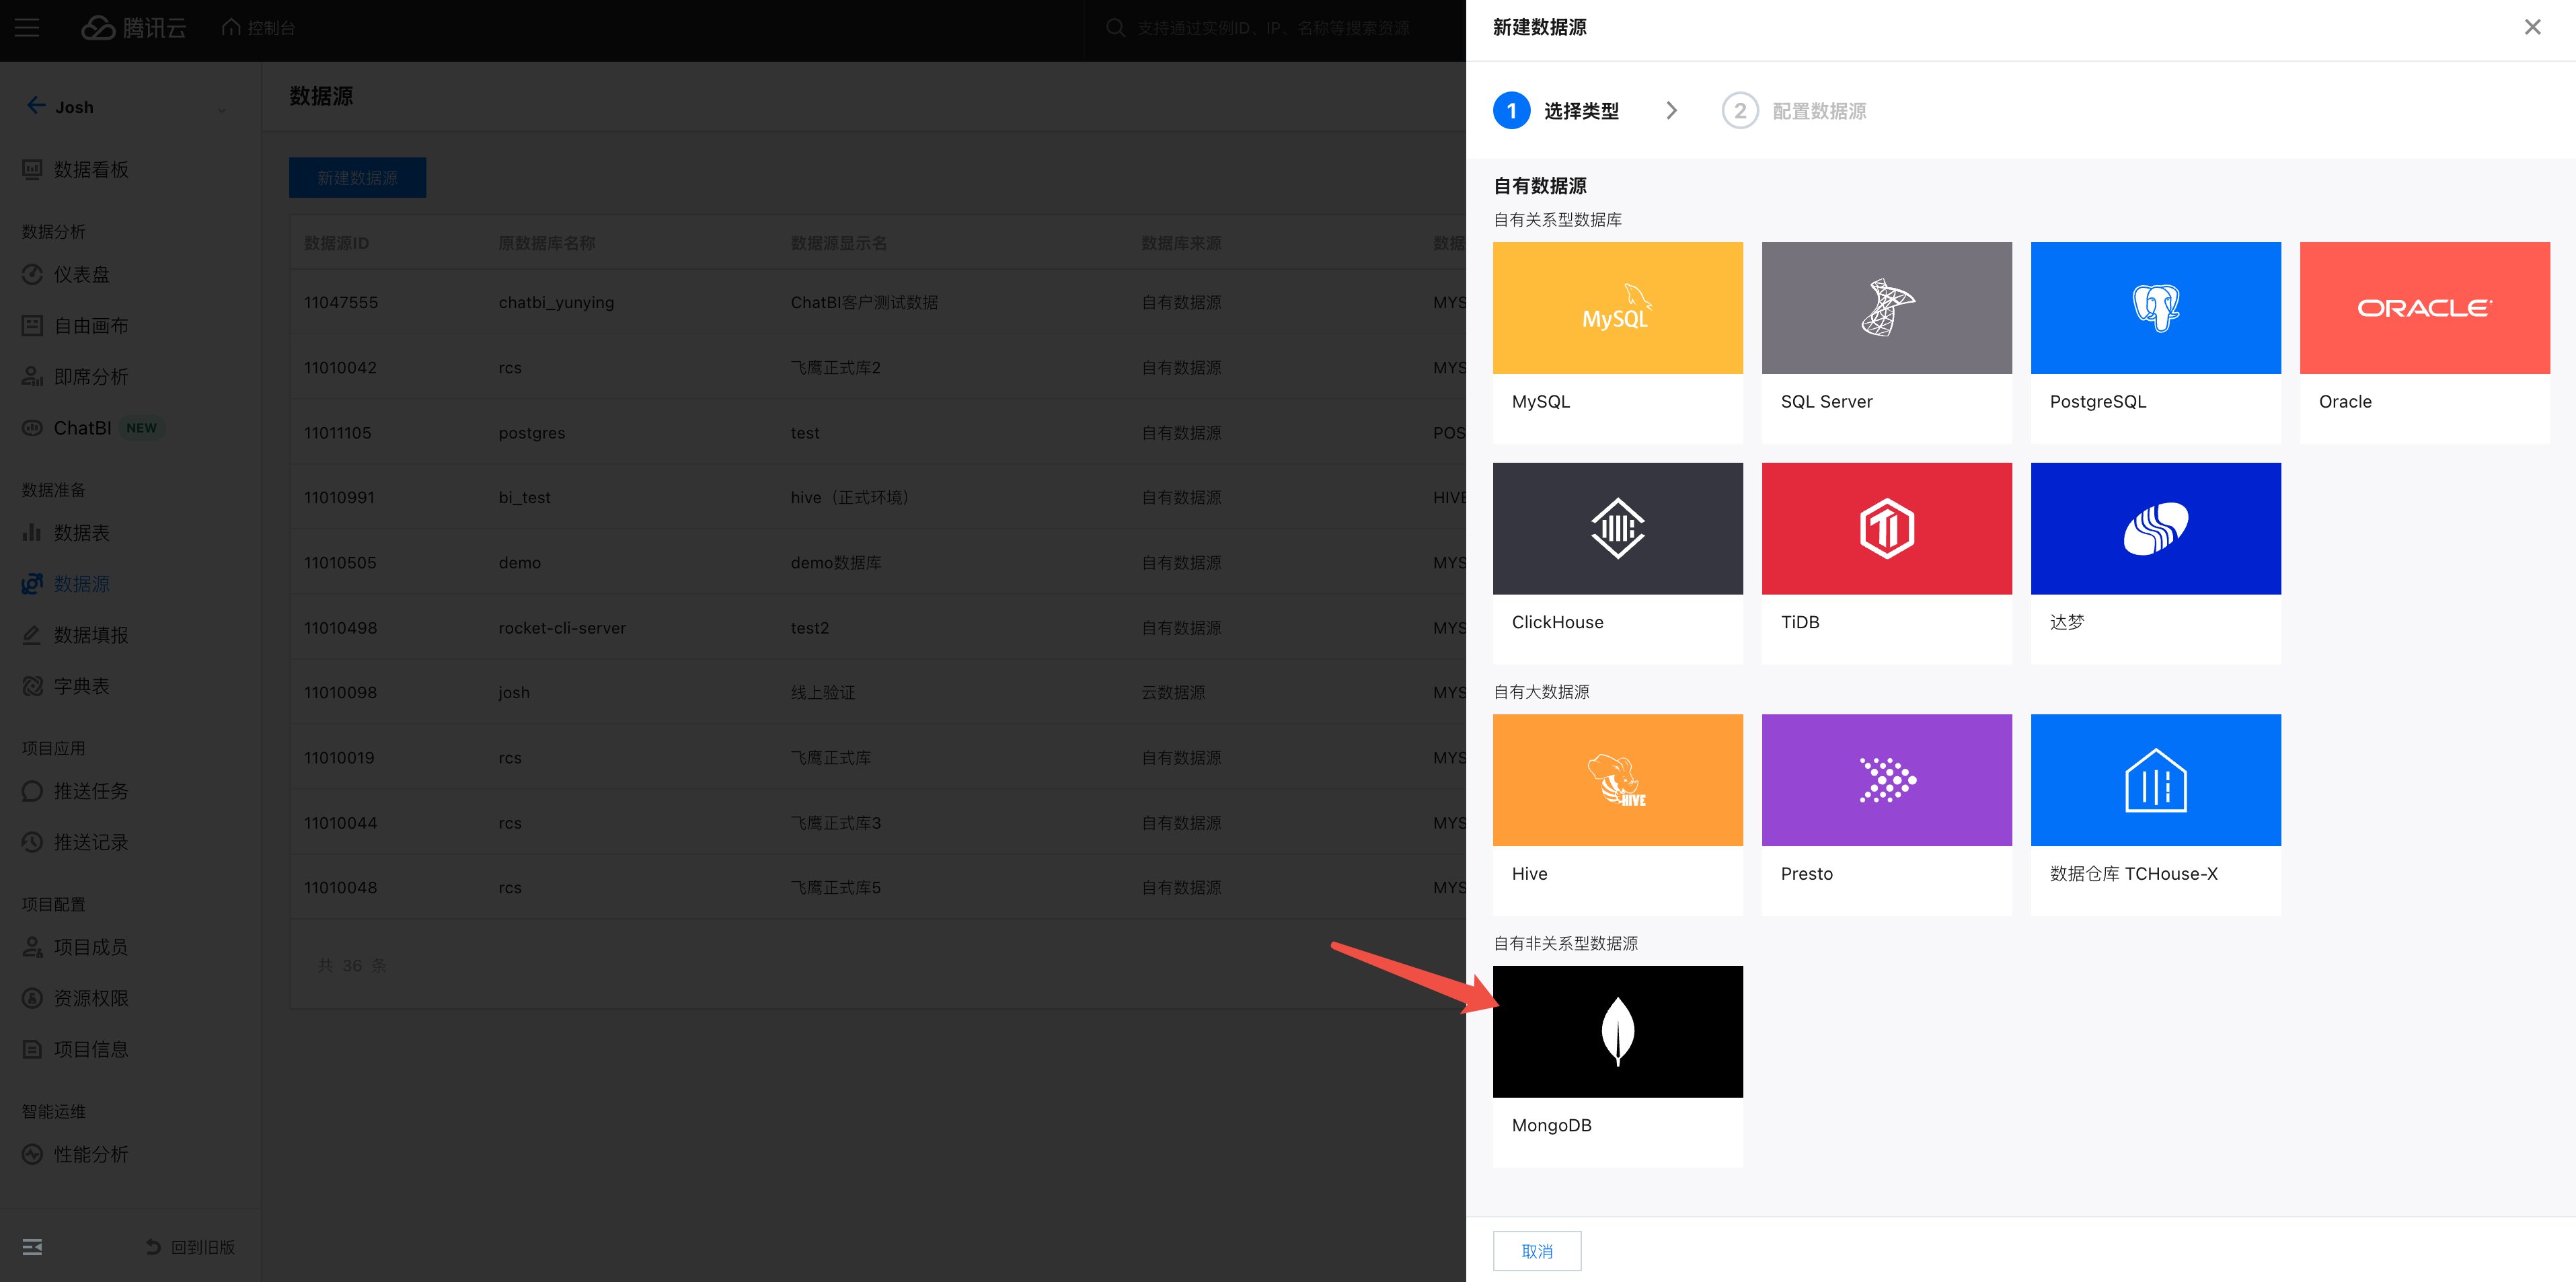2576x1282 pixels.
Task: Select the Hive big data source
Action: (x=1617, y=780)
